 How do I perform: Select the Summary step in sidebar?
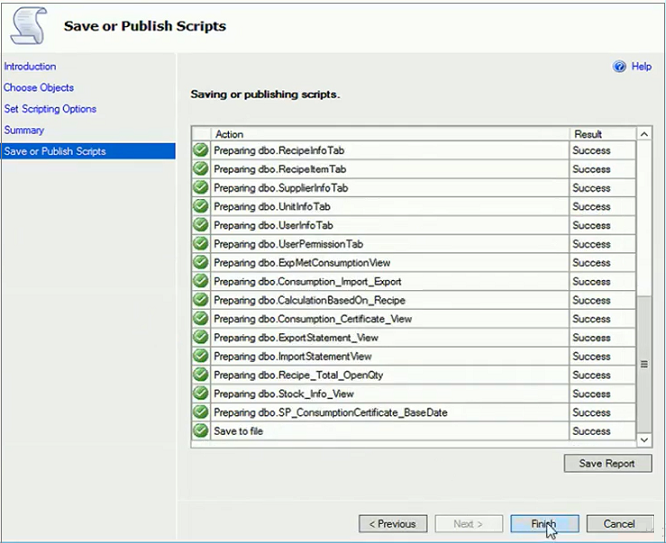(24, 130)
